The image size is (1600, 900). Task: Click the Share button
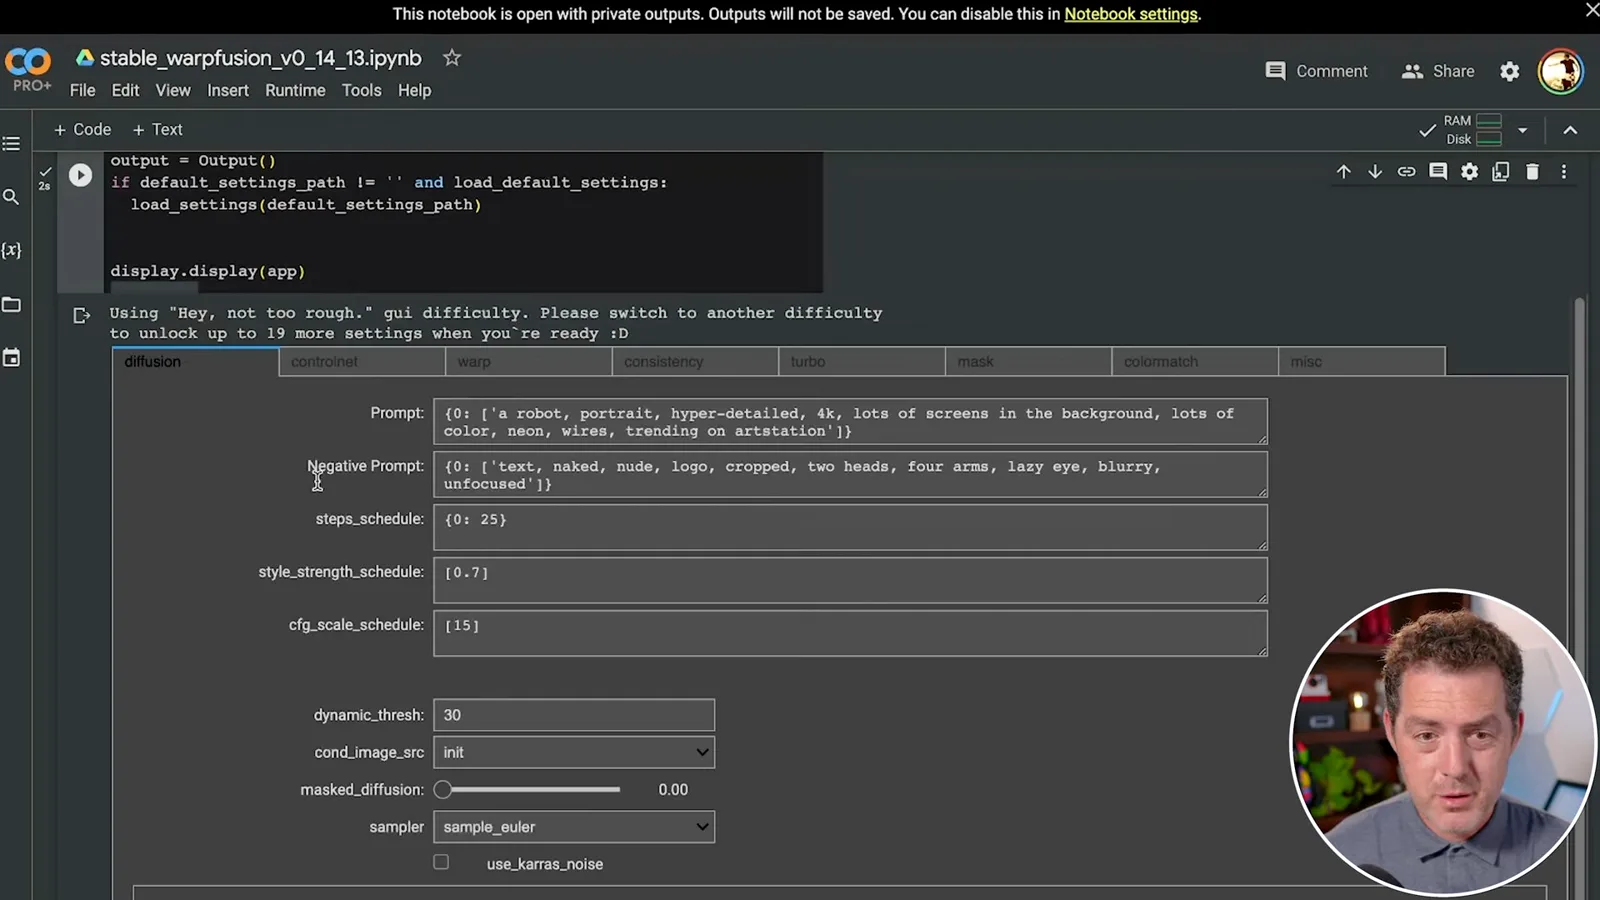(1438, 71)
